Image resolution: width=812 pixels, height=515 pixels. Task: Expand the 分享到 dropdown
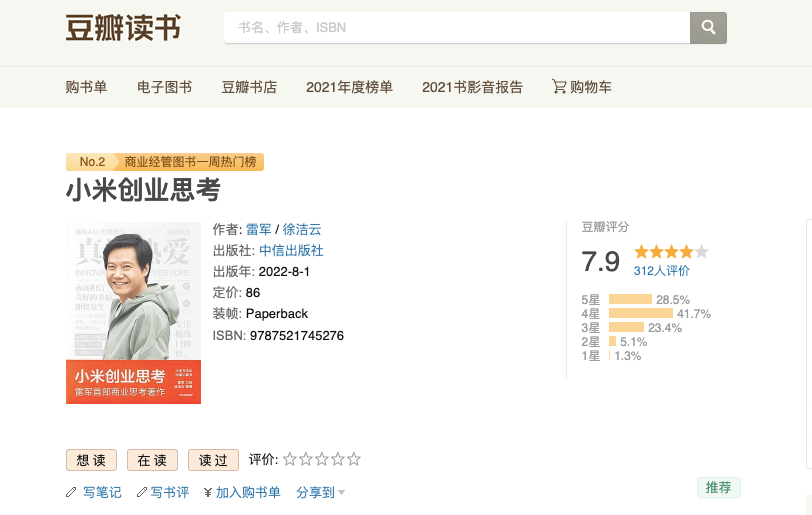(321, 492)
